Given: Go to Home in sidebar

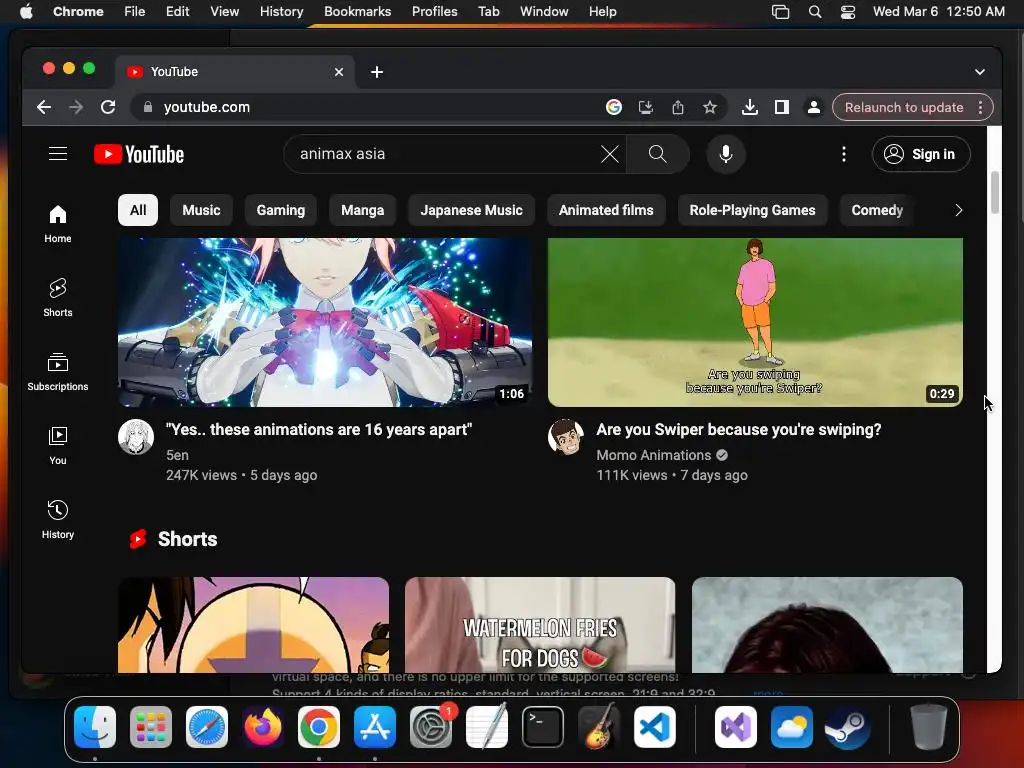Looking at the screenshot, I should pyautogui.click(x=58, y=224).
